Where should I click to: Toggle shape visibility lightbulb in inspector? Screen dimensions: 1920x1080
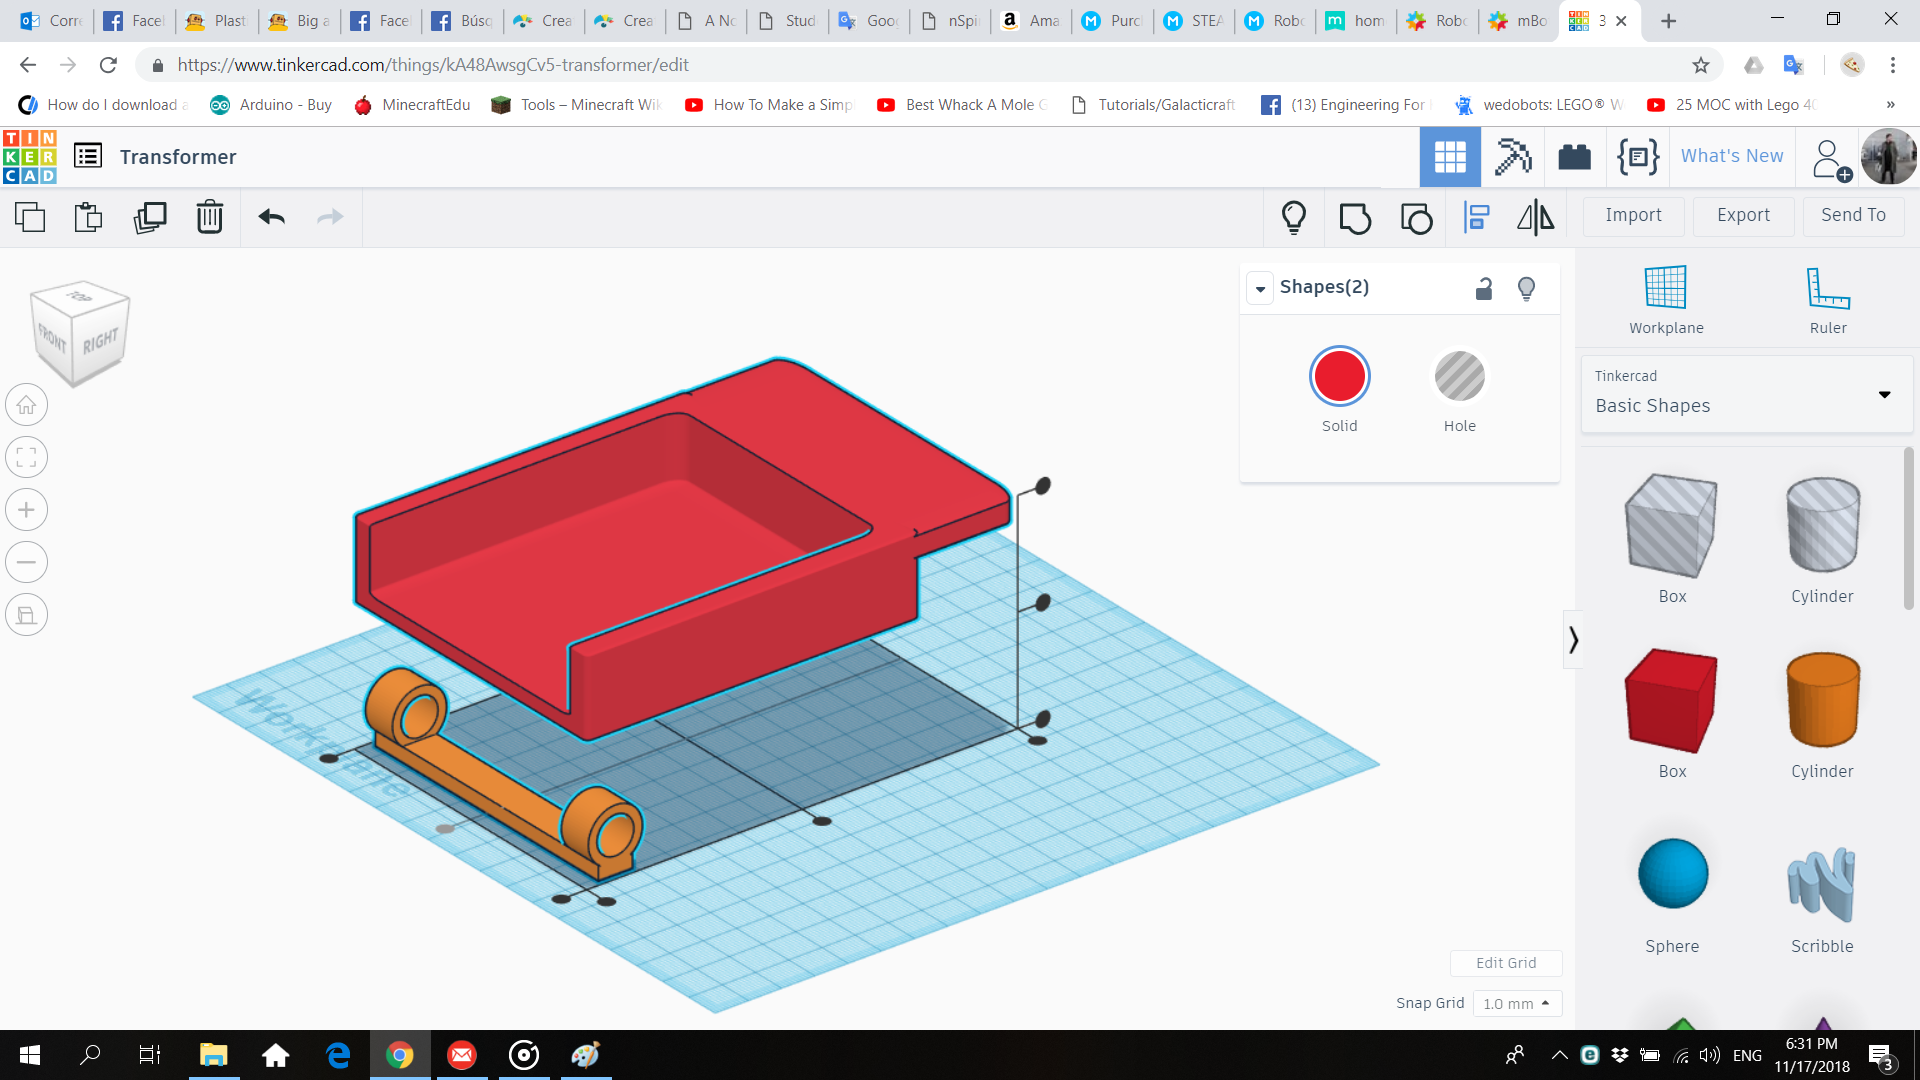click(1526, 289)
